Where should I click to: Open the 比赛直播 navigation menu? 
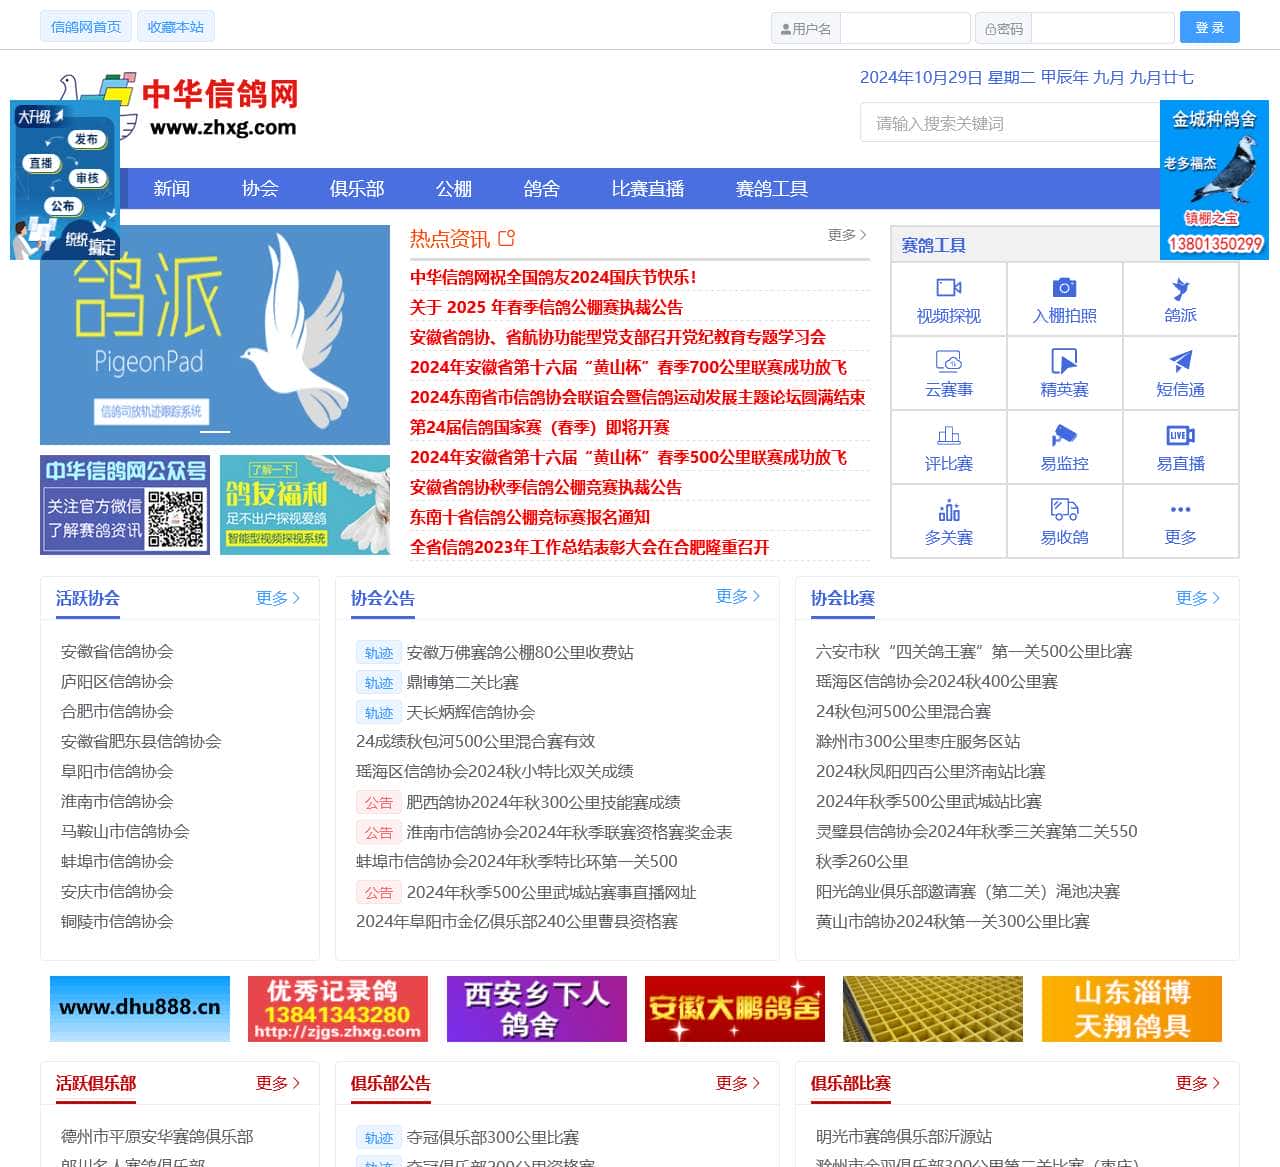coord(647,188)
